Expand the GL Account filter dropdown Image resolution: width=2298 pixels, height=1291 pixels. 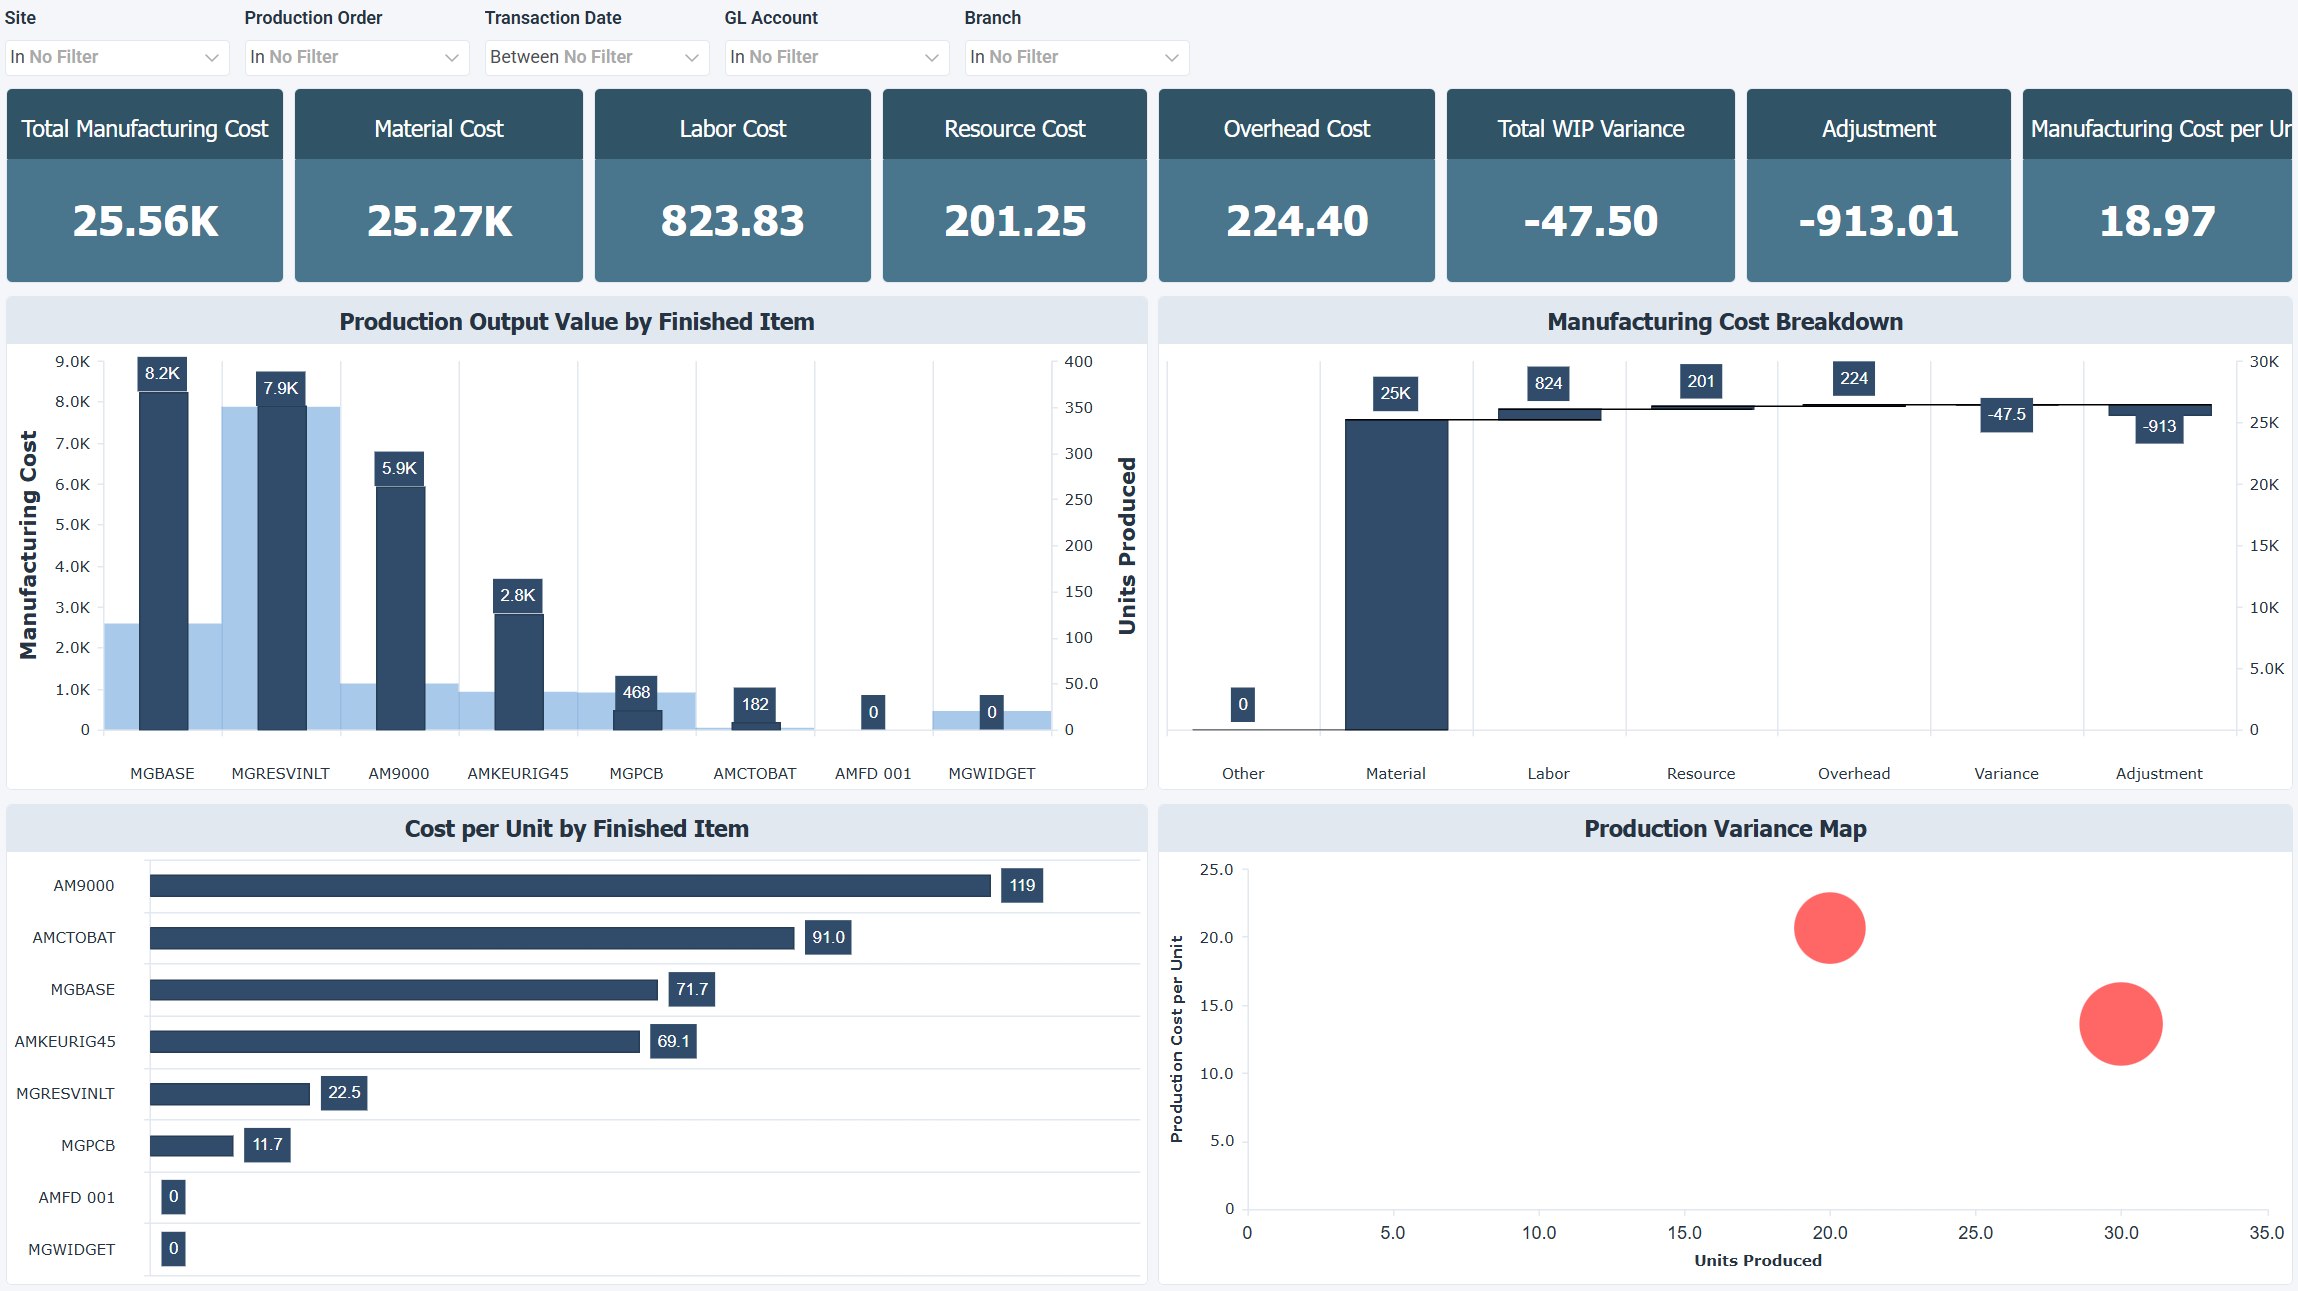(x=836, y=57)
